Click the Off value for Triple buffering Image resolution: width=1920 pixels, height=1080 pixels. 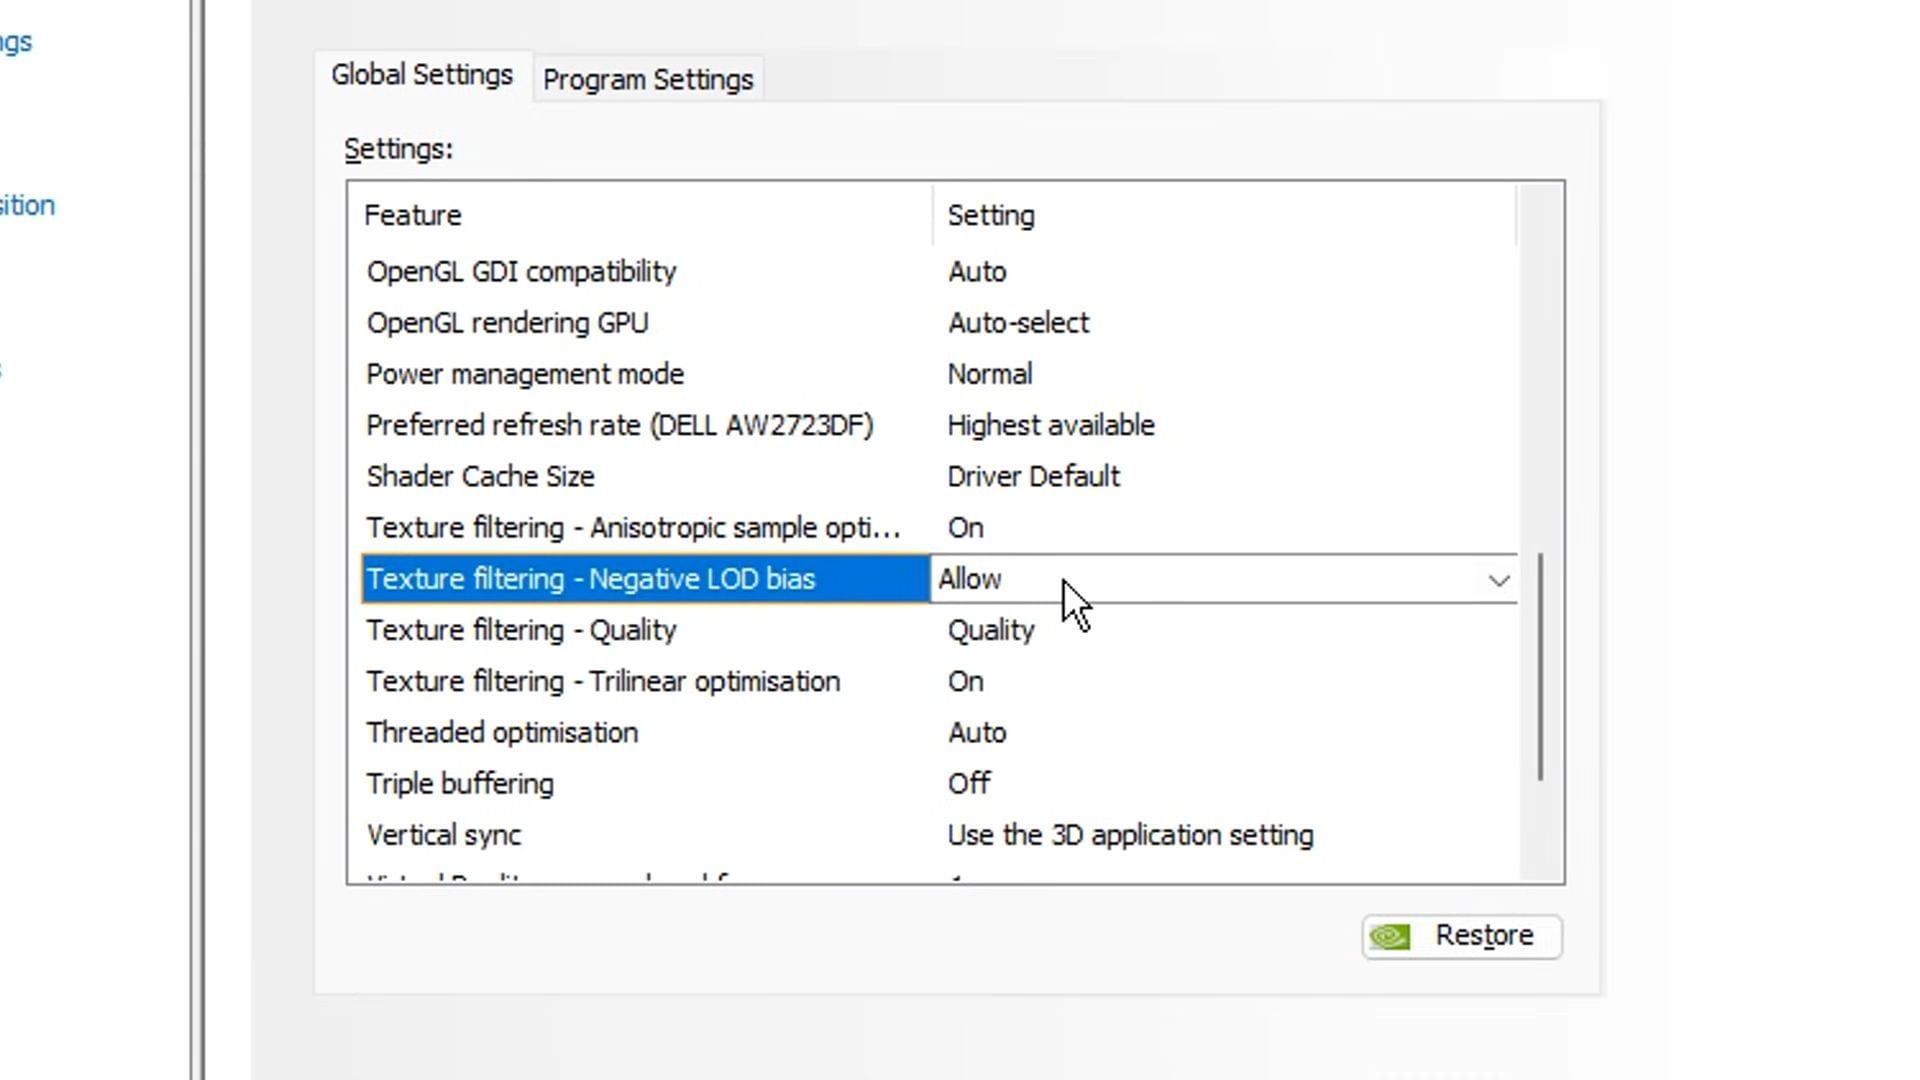(968, 784)
